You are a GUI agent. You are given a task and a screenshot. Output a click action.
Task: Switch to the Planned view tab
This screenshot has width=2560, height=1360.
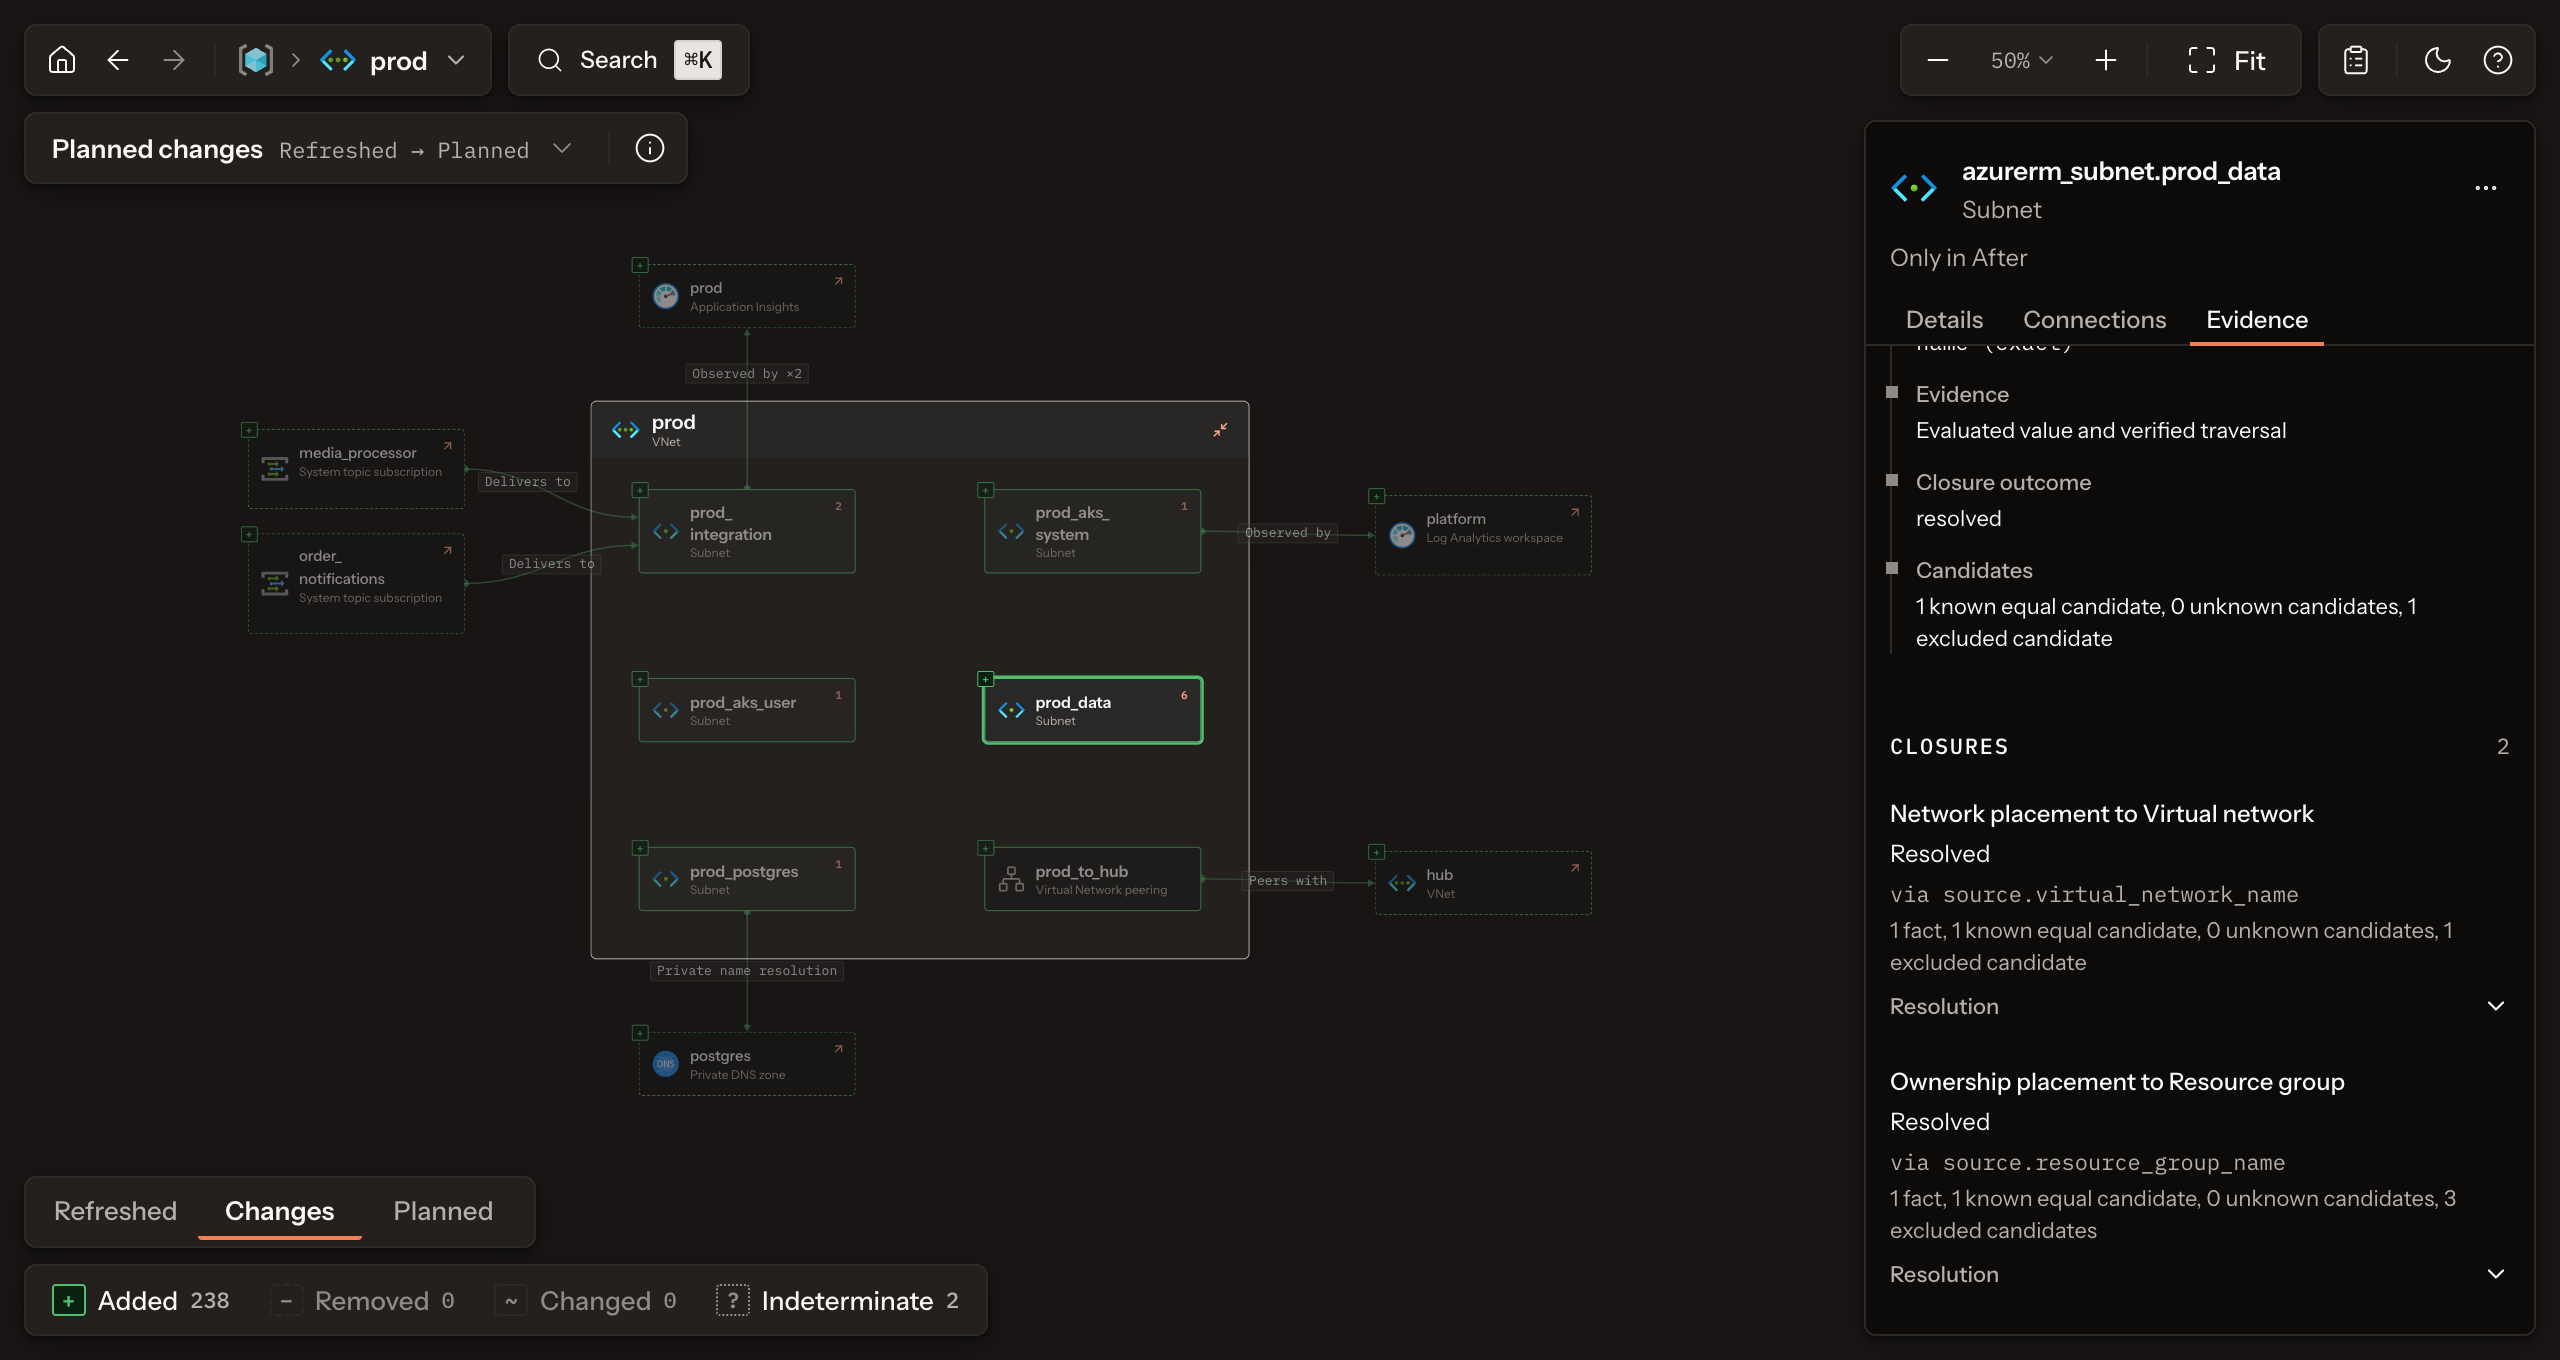(x=443, y=1211)
